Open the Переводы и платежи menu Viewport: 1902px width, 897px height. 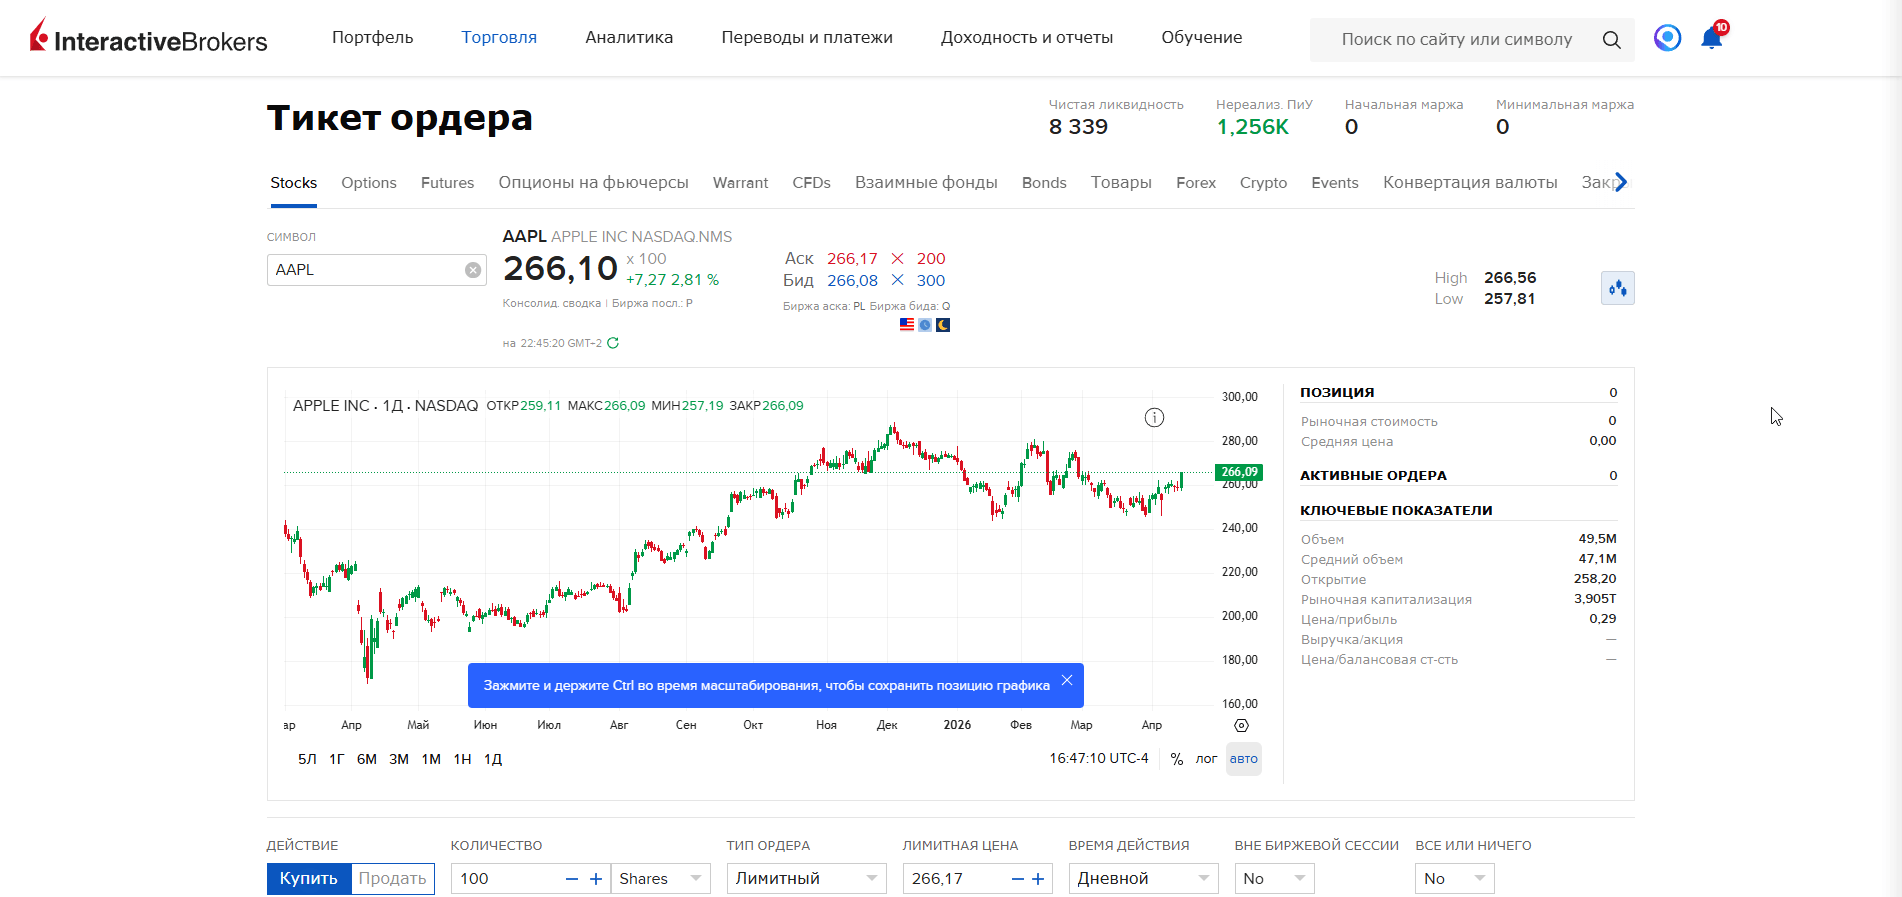[807, 38]
